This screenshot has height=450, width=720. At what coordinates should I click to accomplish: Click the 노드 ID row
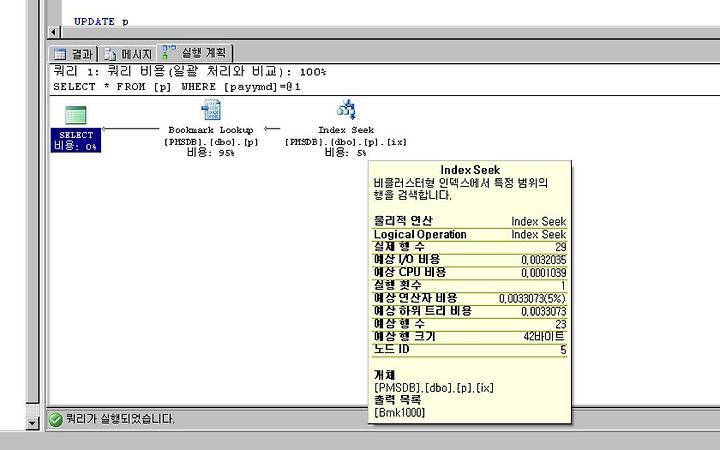(x=470, y=349)
